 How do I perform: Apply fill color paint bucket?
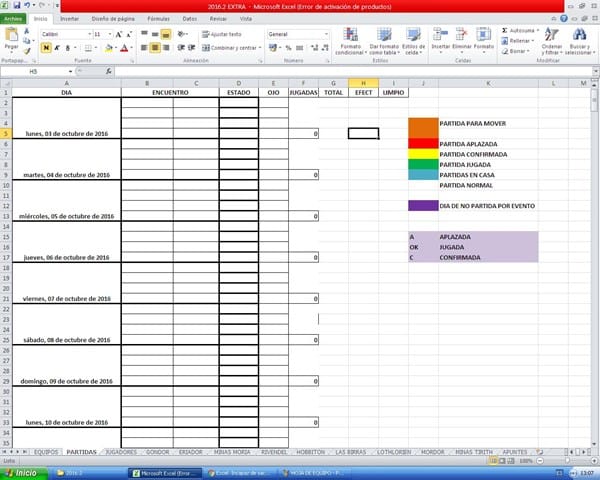[109, 48]
